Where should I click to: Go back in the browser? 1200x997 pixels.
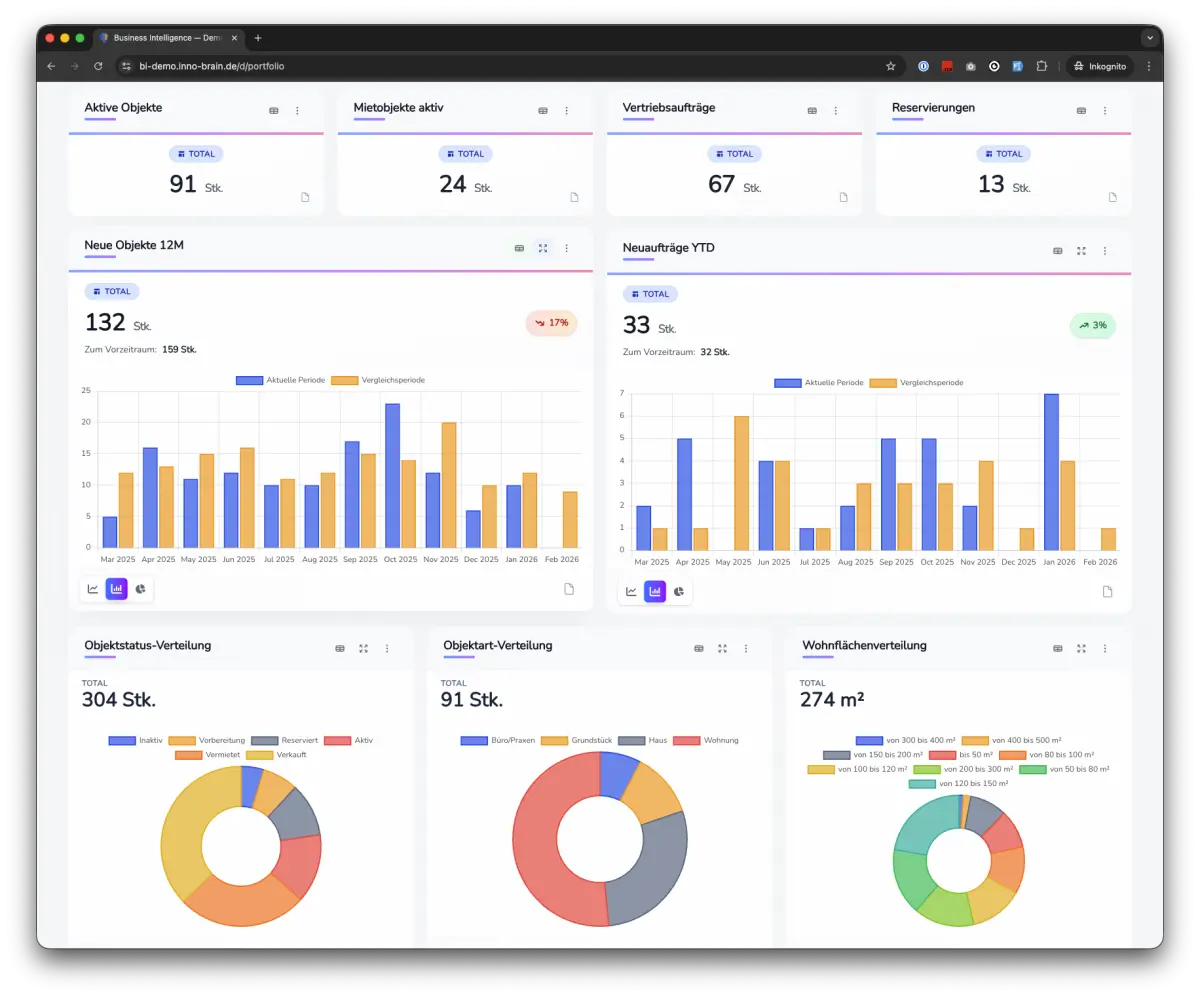coord(52,66)
